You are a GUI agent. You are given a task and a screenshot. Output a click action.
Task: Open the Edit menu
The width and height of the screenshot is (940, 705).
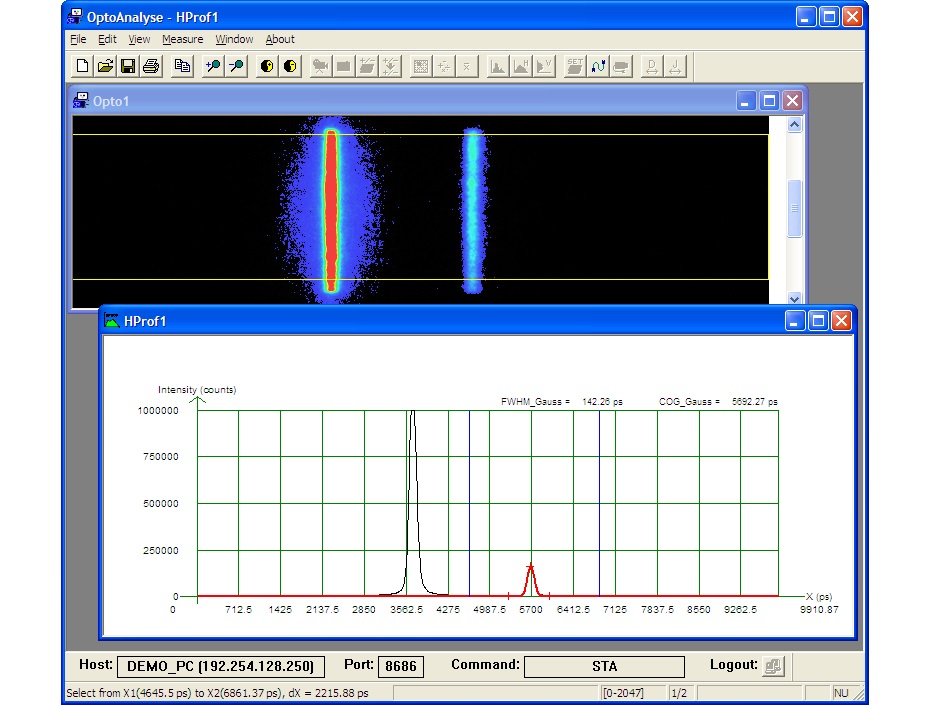point(107,39)
